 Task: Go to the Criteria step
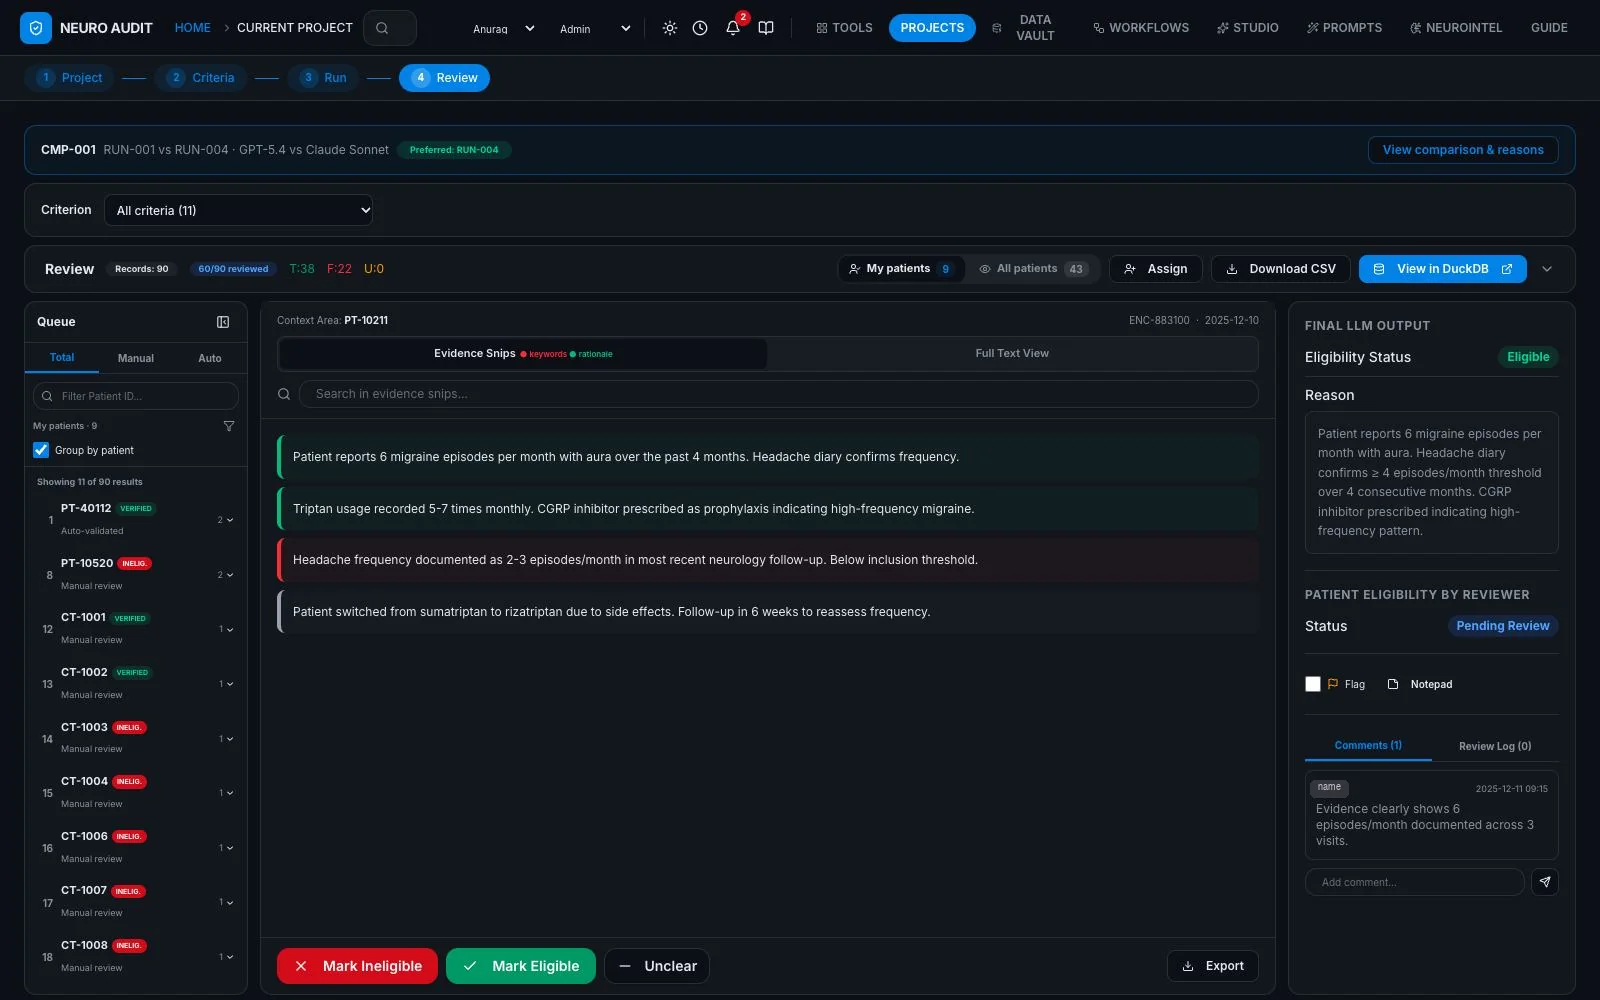point(201,78)
